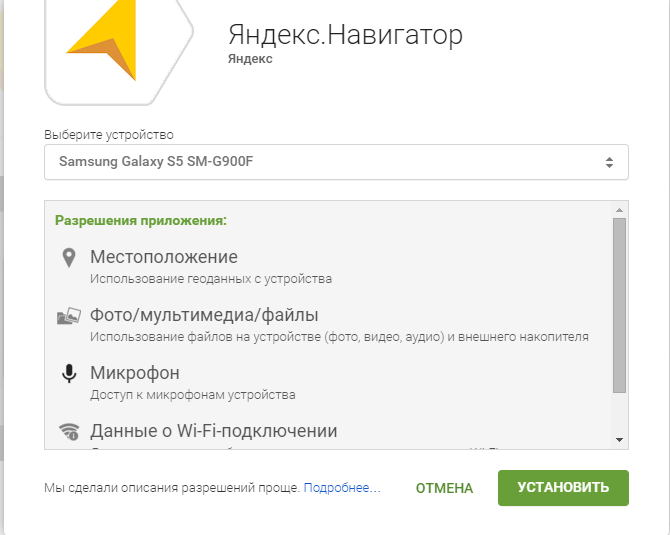Open the Подробнее... link
This screenshot has width=670, height=535.
coord(342,488)
